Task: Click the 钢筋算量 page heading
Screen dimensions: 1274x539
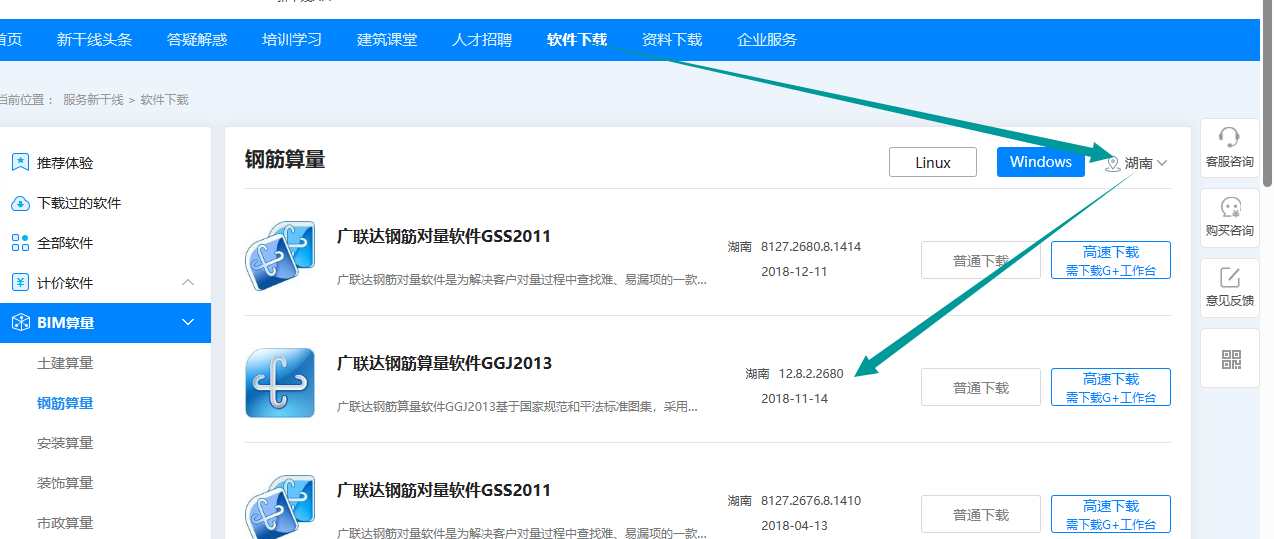Action: [x=285, y=160]
